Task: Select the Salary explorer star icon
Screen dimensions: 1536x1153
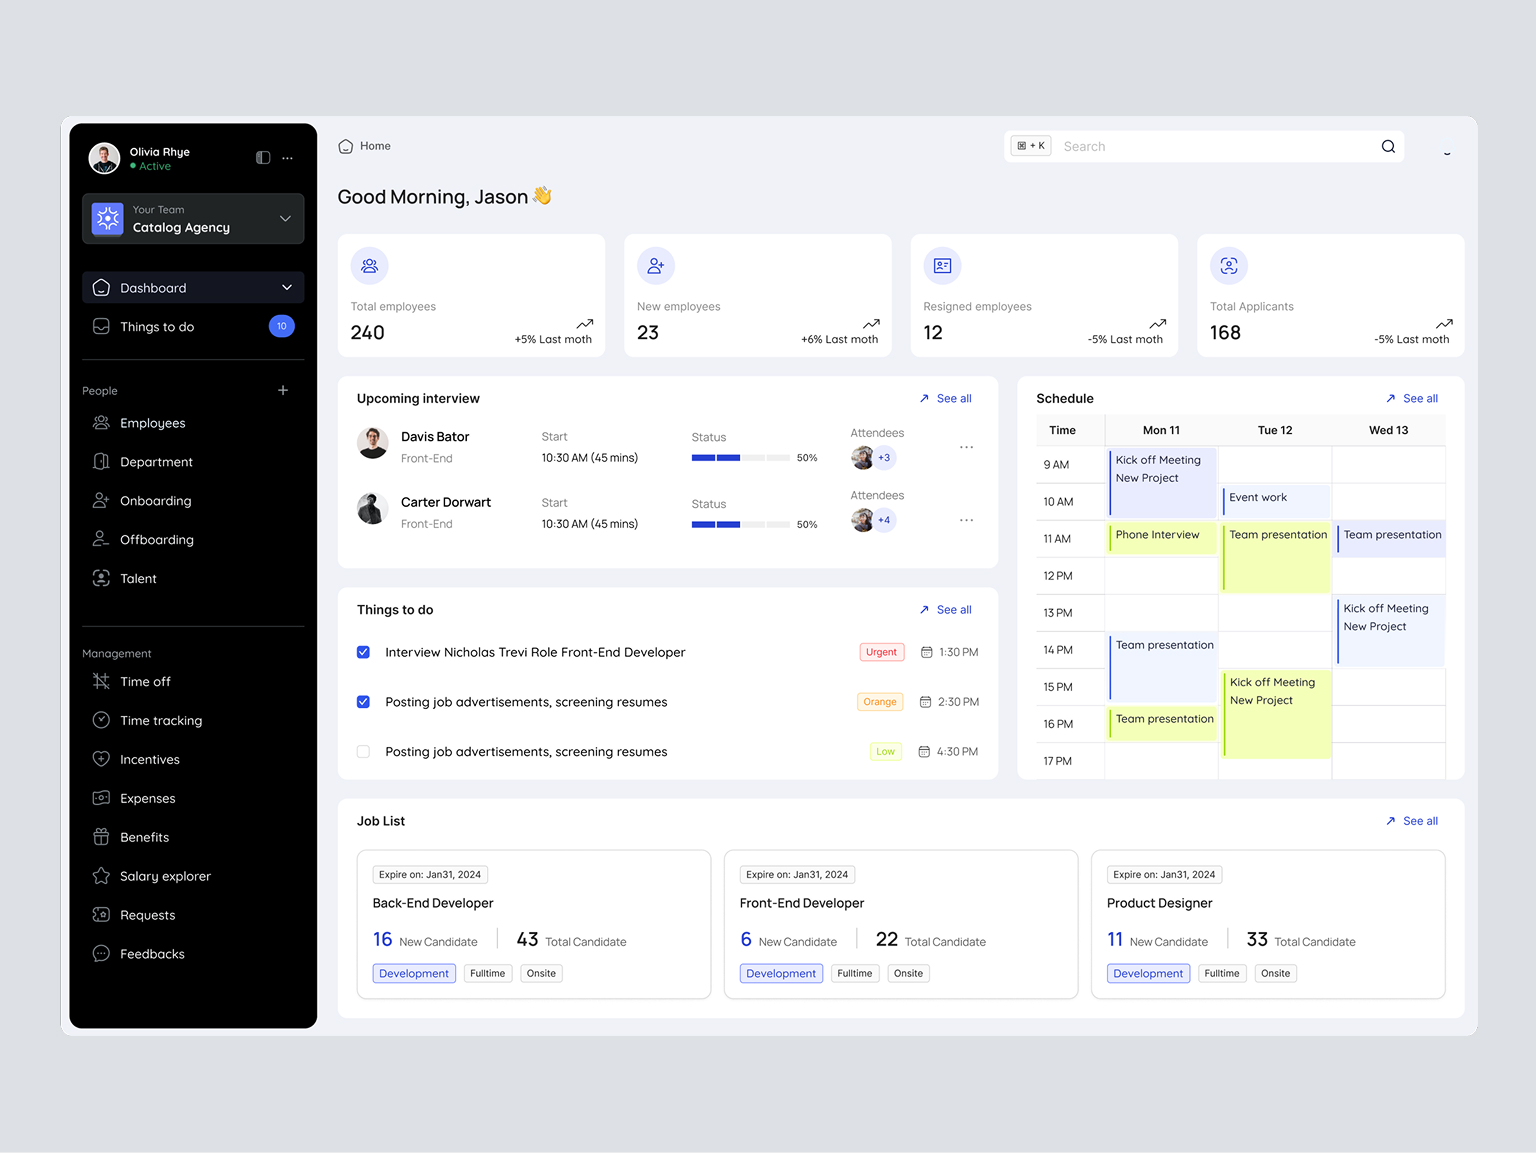Action: pyautogui.click(x=101, y=876)
